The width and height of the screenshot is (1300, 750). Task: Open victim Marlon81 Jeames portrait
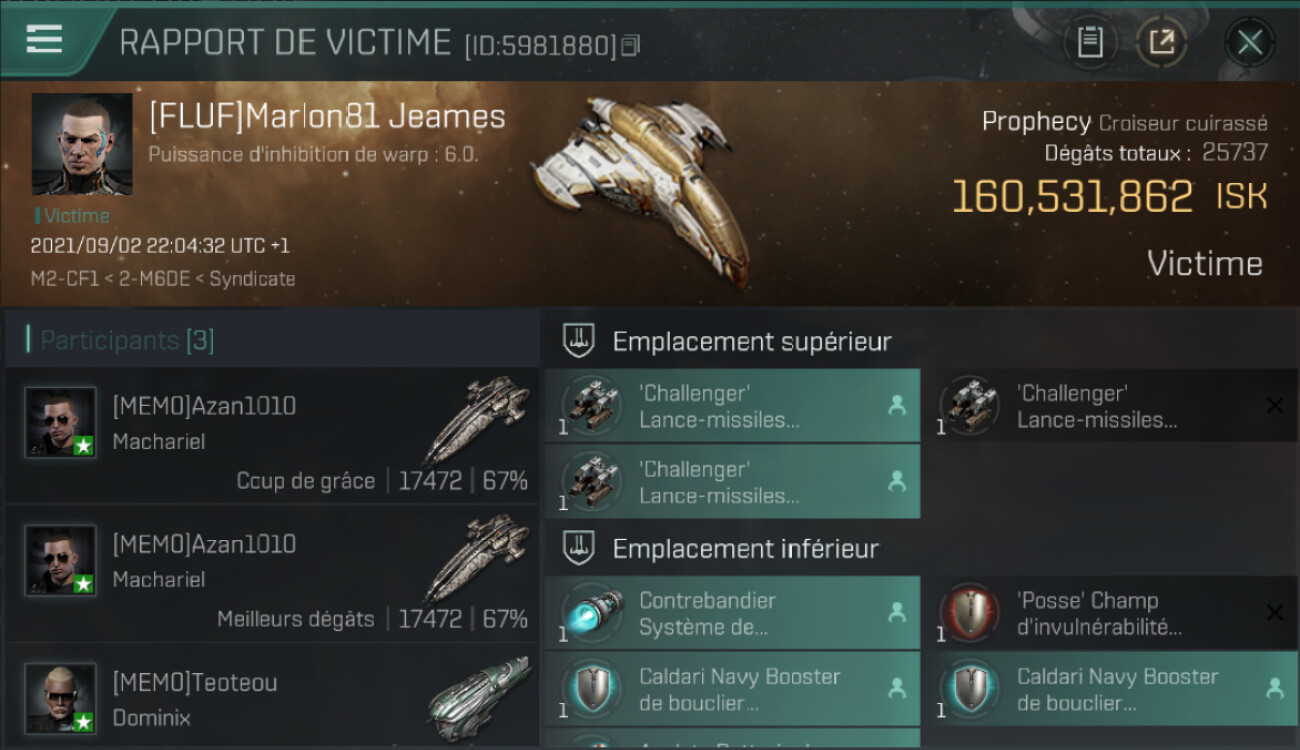(x=82, y=144)
